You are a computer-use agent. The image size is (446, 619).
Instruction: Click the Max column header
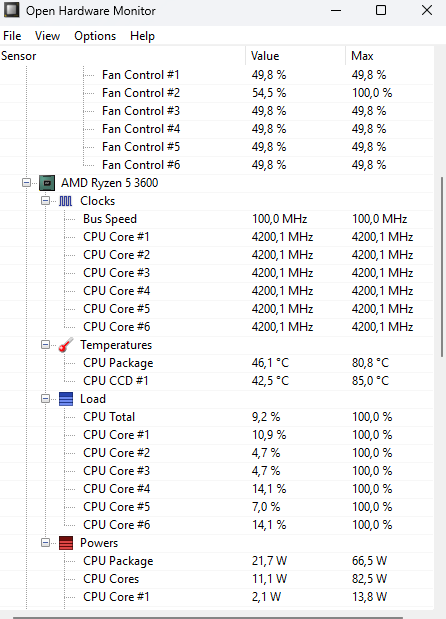pyautogui.click(x=390, y=56)
